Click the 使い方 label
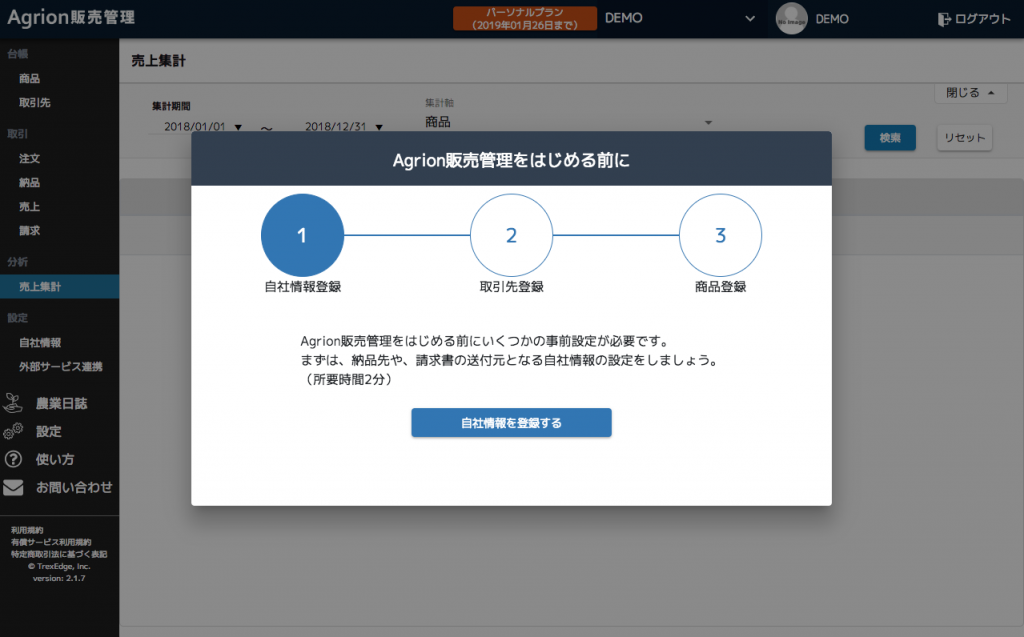This screenshot has width=1024, height=637. point(55,459)
